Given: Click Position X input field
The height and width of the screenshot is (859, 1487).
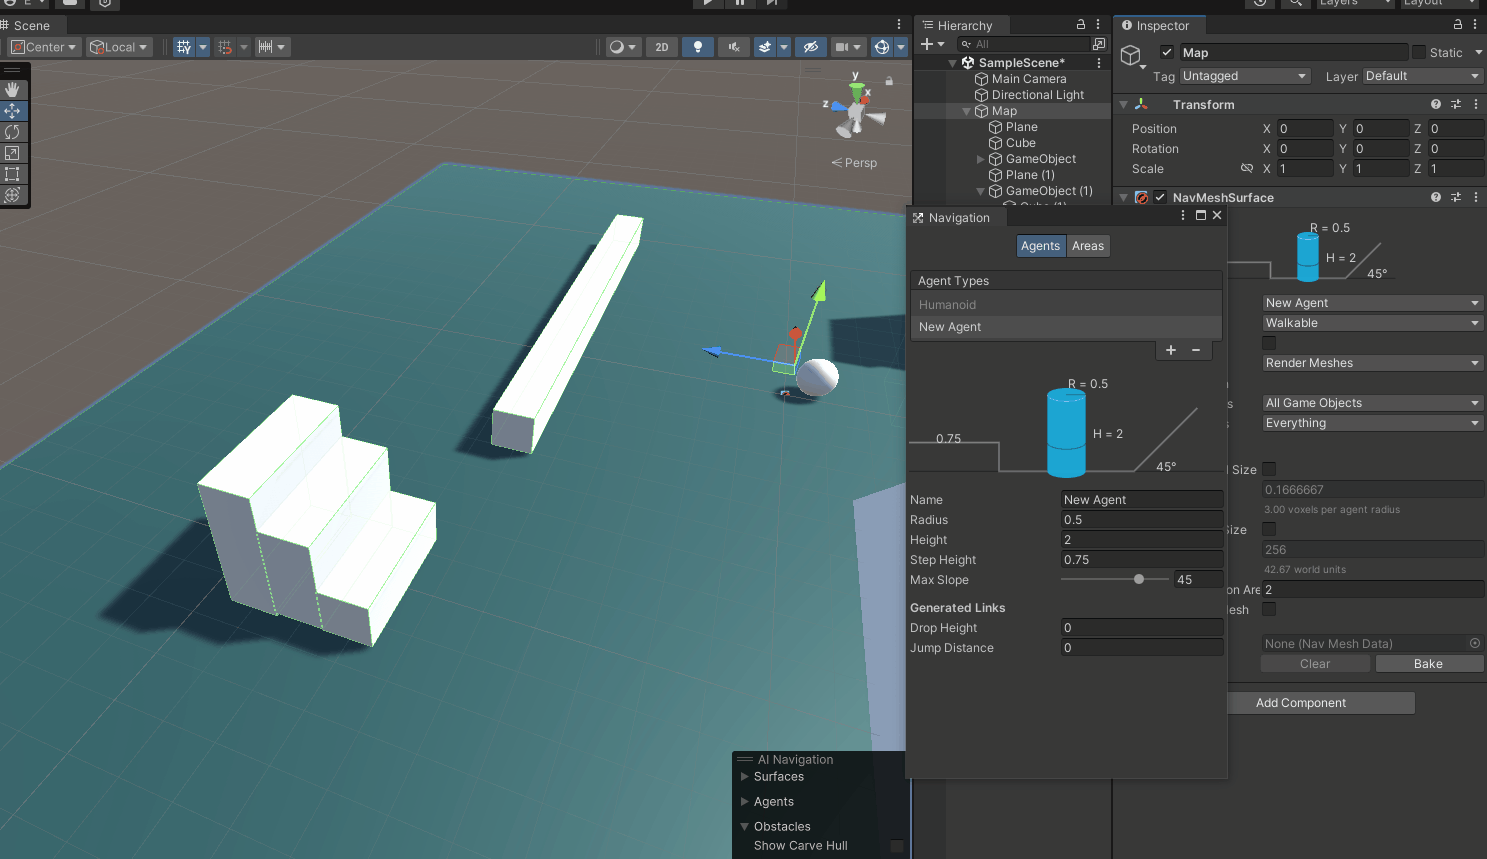Looking at the screenshot, I should tap(1305, 128).
